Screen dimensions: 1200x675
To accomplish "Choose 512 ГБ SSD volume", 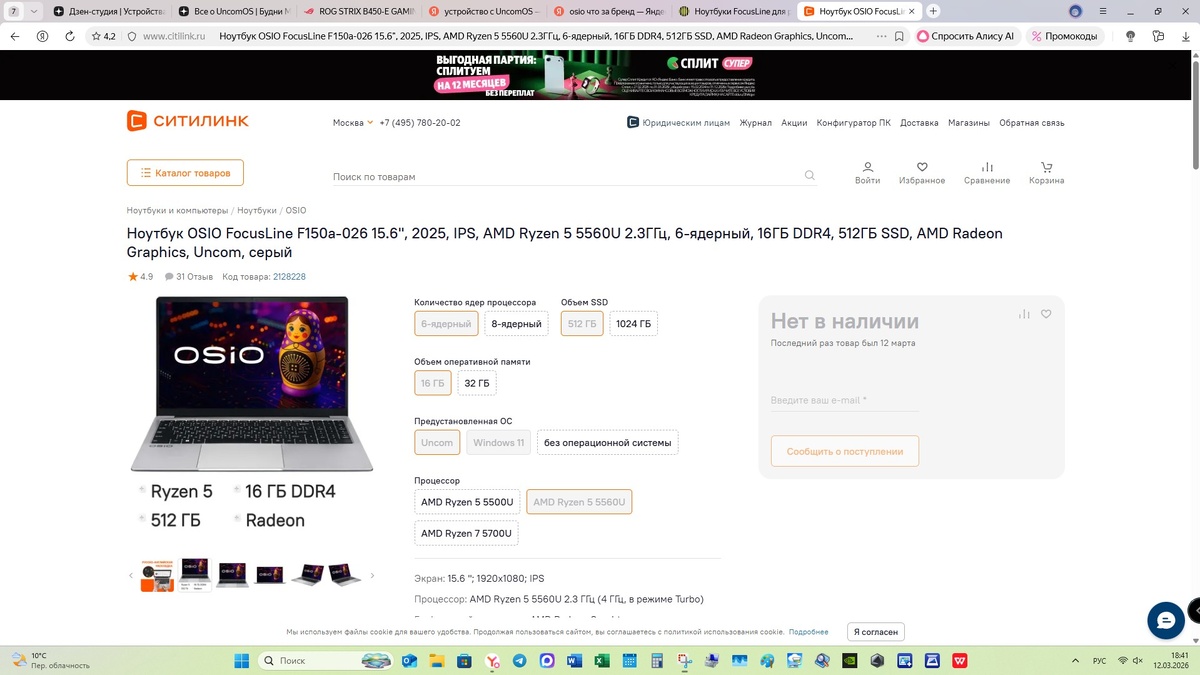I will [x=582, y=324].
